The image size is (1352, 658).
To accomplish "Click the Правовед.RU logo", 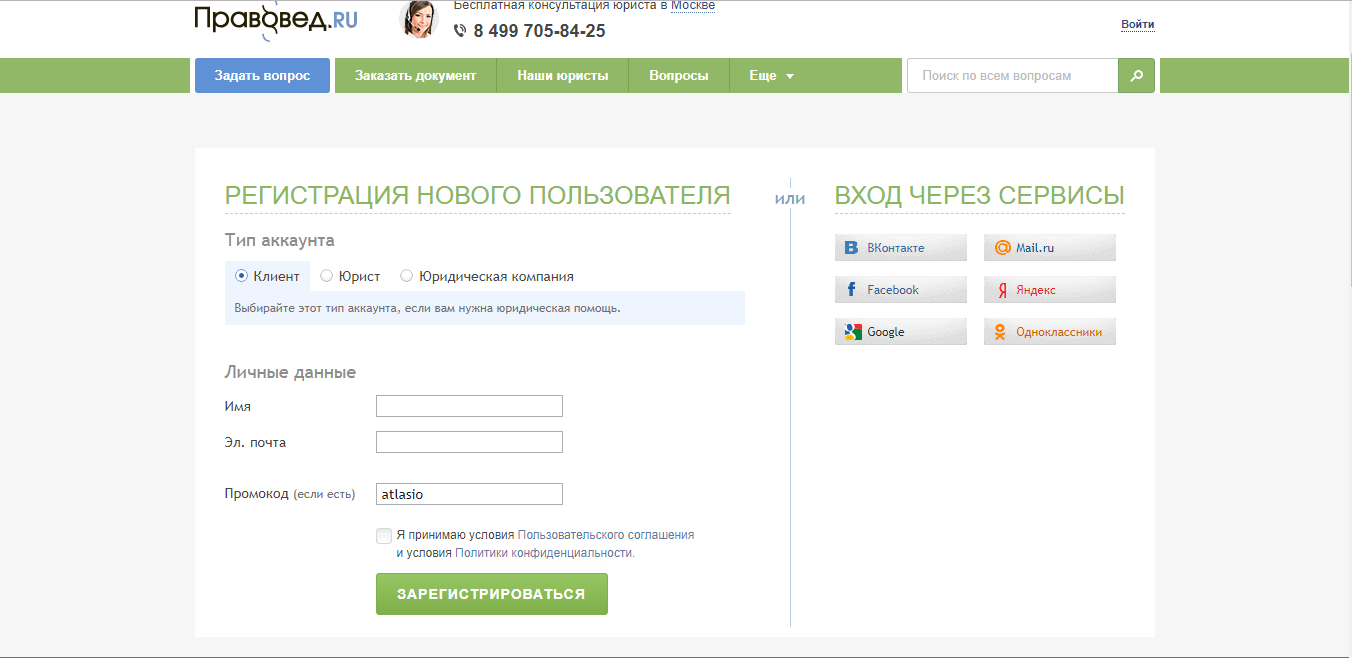I will (275, 20).
